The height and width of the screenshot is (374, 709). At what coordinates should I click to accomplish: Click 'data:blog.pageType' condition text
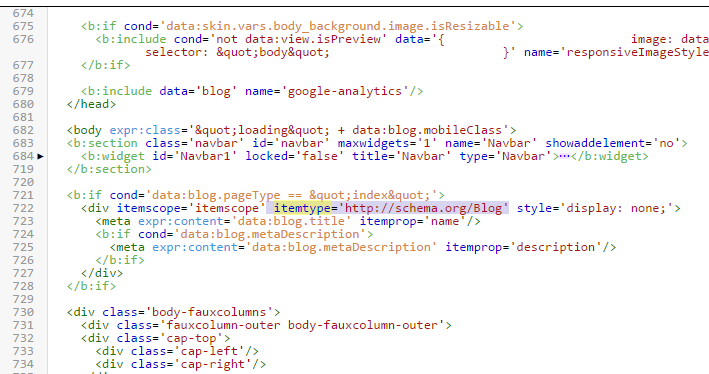pos(216,195)
